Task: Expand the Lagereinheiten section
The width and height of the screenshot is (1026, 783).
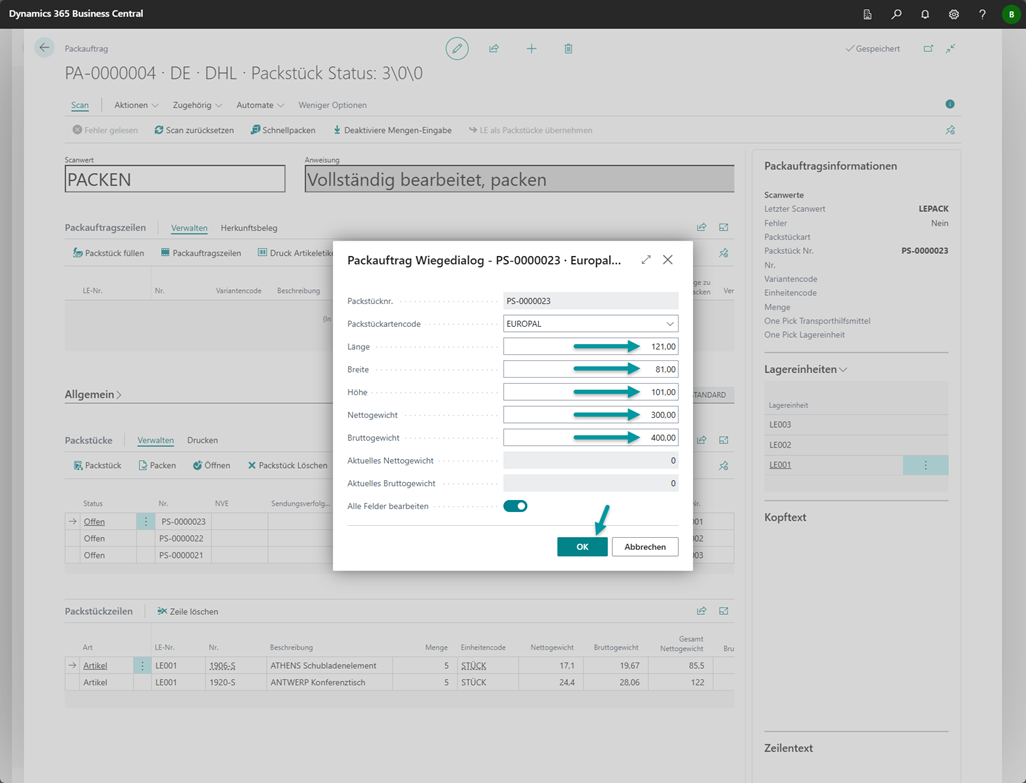Action: pos(805,369)
